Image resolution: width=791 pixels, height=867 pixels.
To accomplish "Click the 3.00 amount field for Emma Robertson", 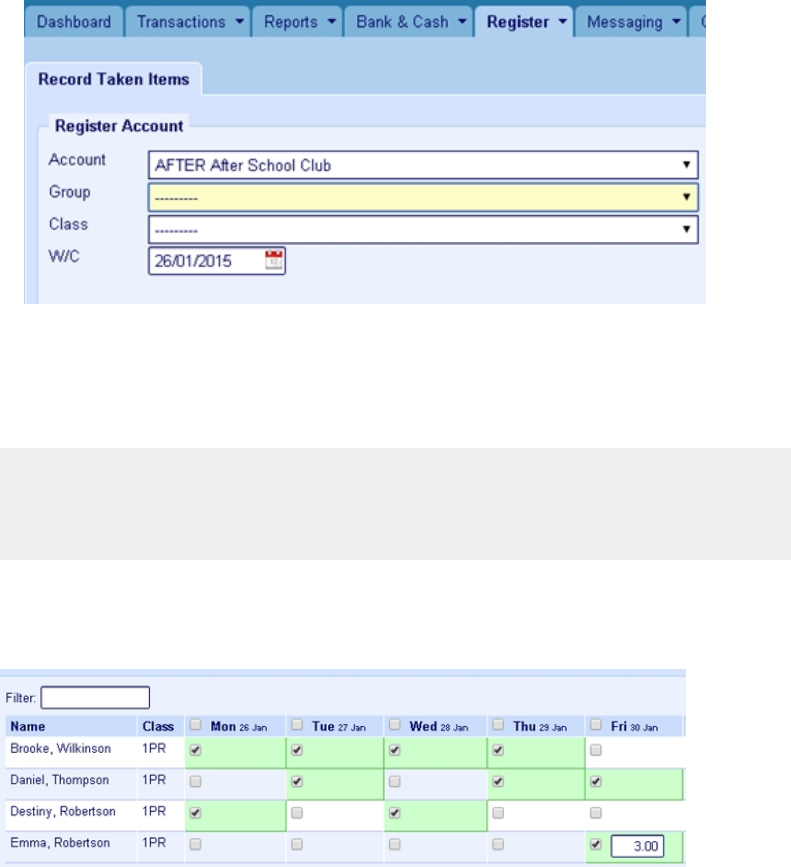I will (637, 846).
